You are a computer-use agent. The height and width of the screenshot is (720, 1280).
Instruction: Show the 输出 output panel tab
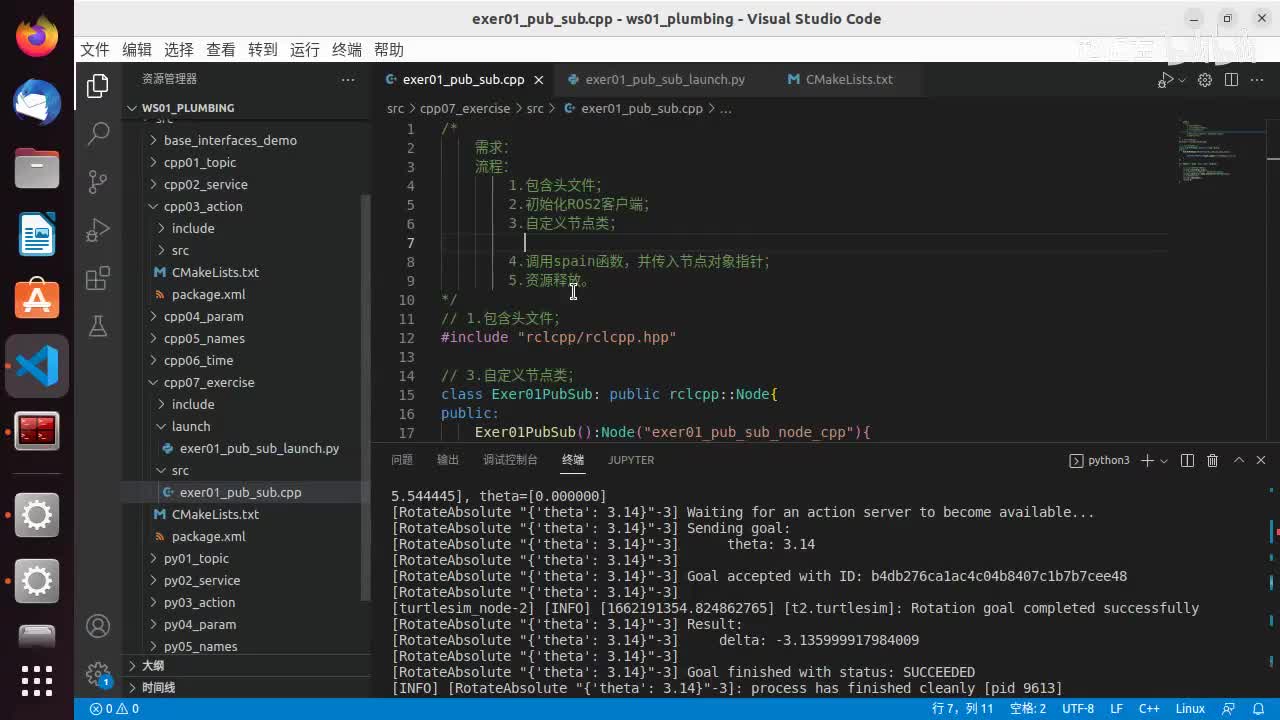click(x=448, y=460)
